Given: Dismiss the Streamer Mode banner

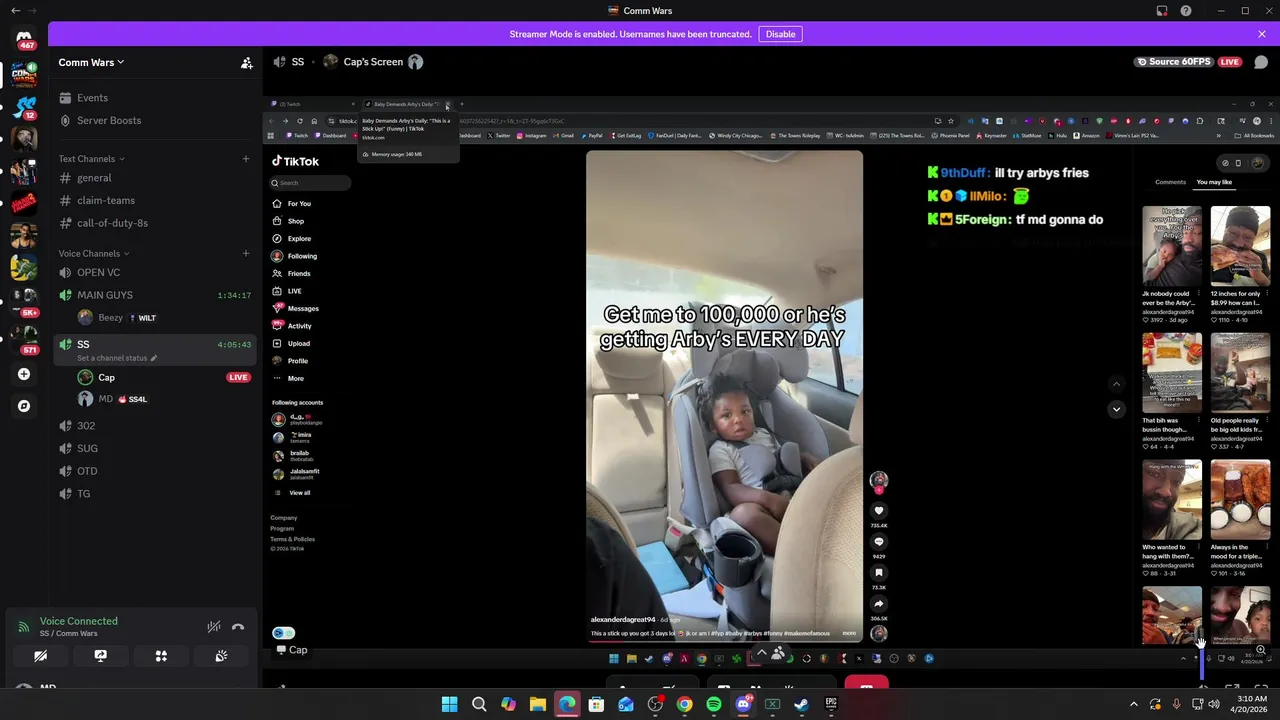Looking at the screenshot, I should click(x=1262, y=34).
